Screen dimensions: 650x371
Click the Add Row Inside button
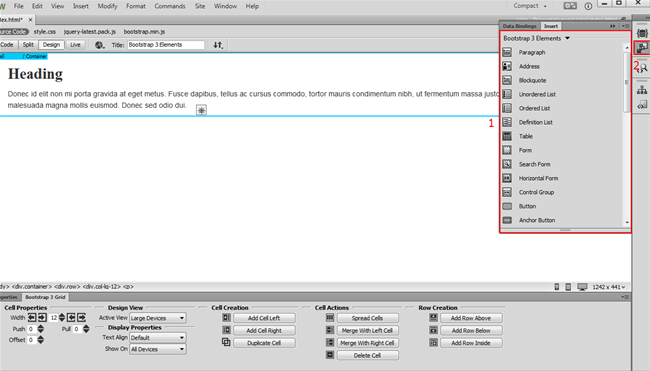(x=471, y=343)
